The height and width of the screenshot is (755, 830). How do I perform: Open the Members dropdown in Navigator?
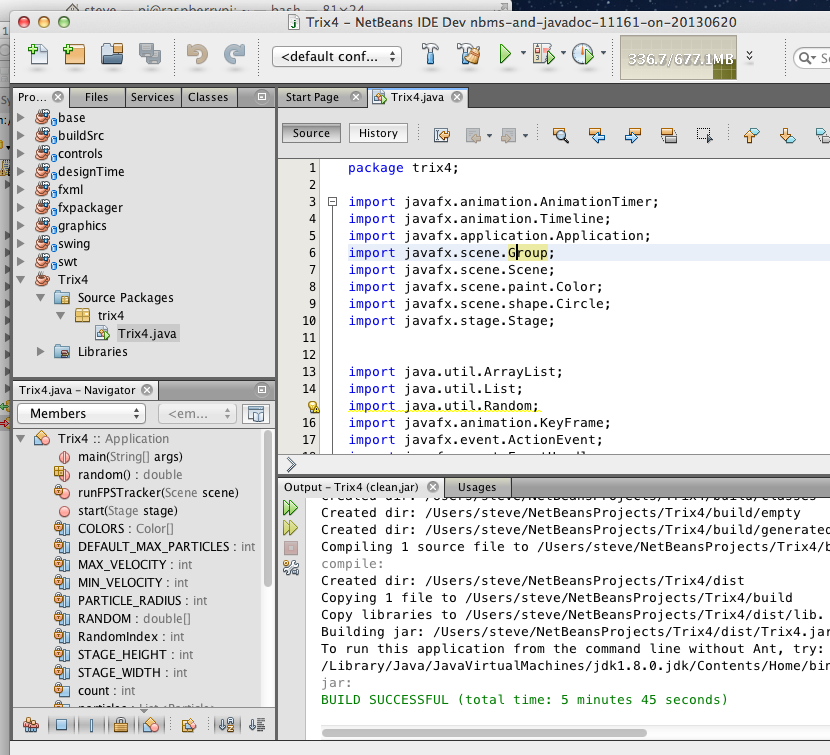tap(81, 414)
